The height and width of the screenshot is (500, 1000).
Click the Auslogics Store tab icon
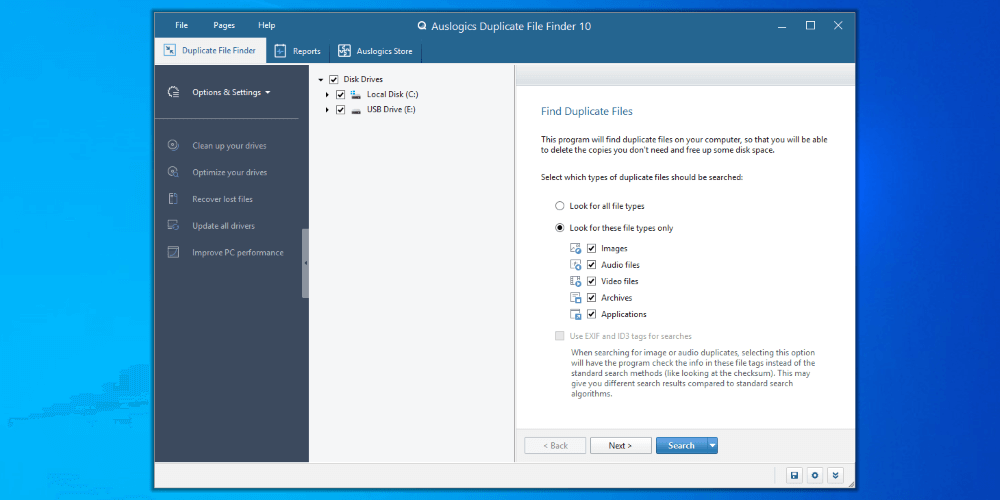click(344, 51)
